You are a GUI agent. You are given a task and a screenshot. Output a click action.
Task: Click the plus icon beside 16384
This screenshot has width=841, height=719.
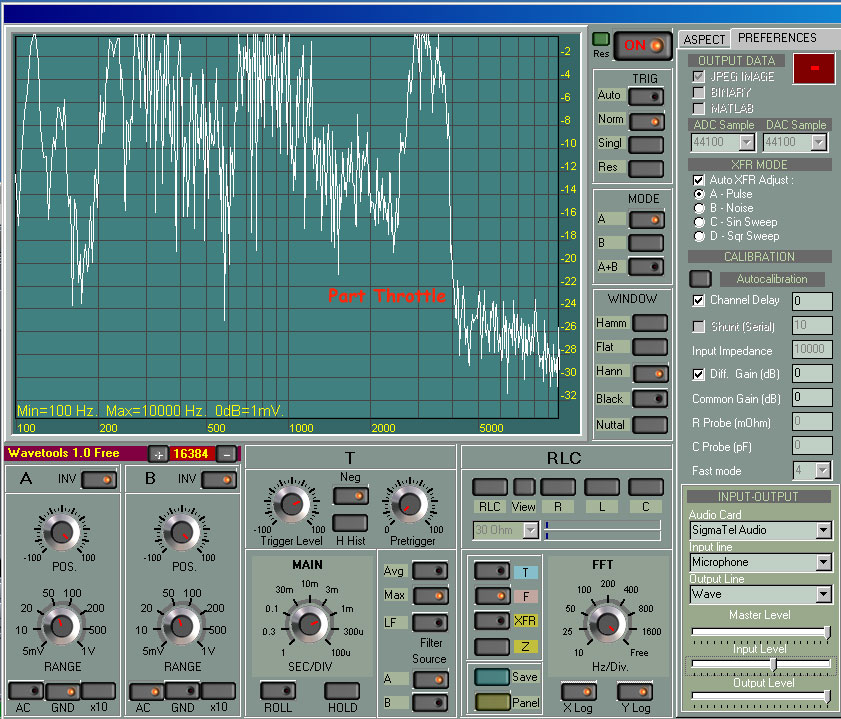[x=158, y=454]
